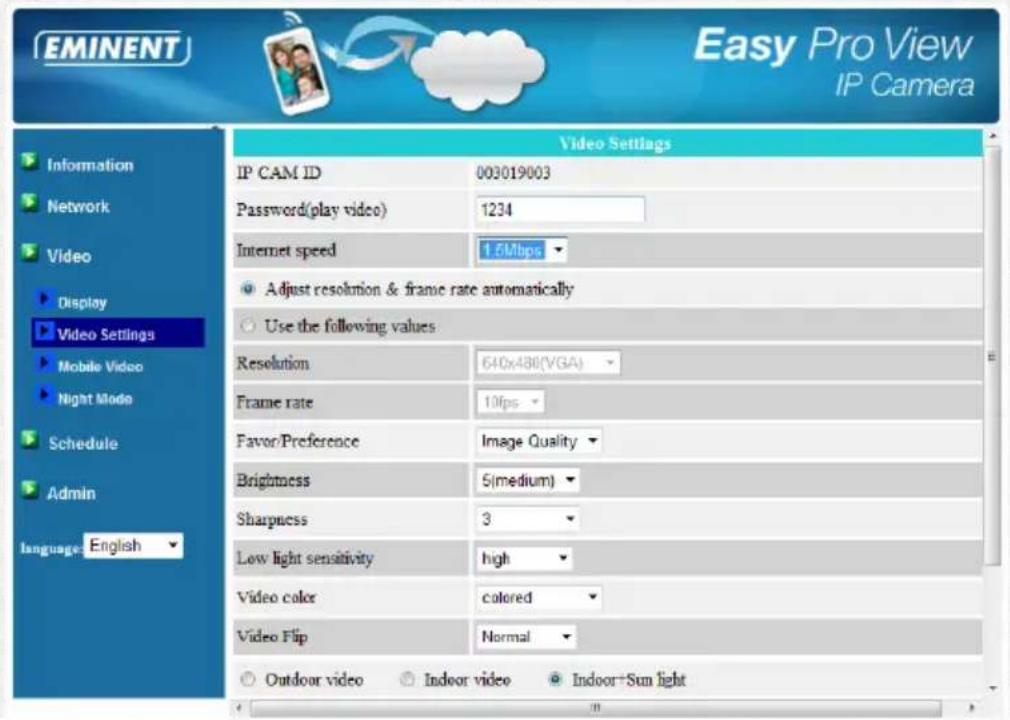Open the Night Mode submenu page

(x=95, y=399)
